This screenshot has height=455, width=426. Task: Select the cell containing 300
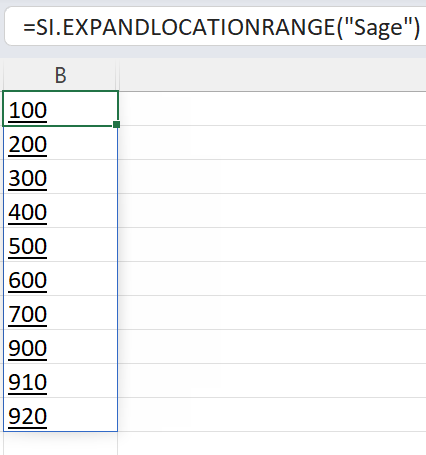point(60,177)
